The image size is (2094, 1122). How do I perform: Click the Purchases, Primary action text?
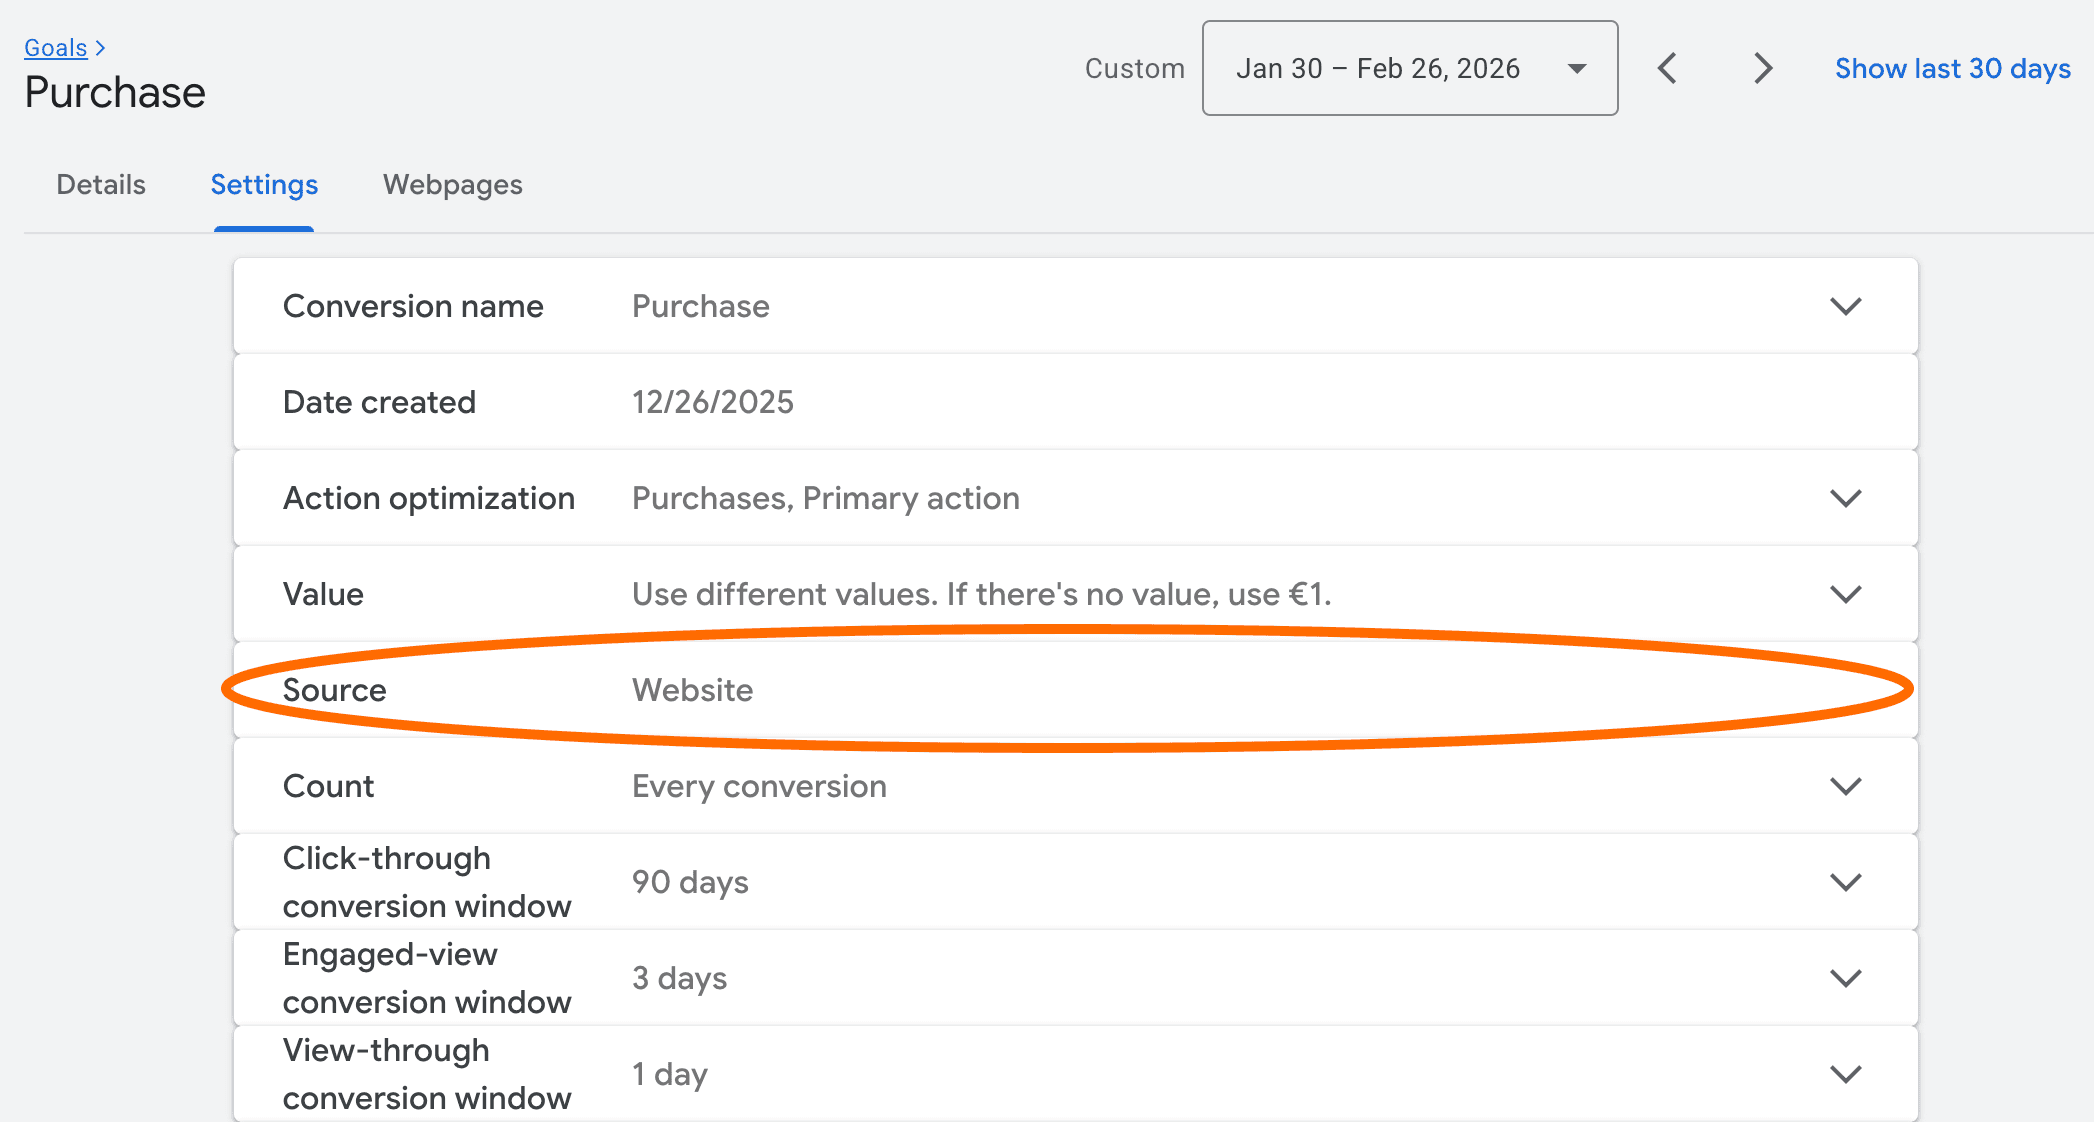[825, 498]
